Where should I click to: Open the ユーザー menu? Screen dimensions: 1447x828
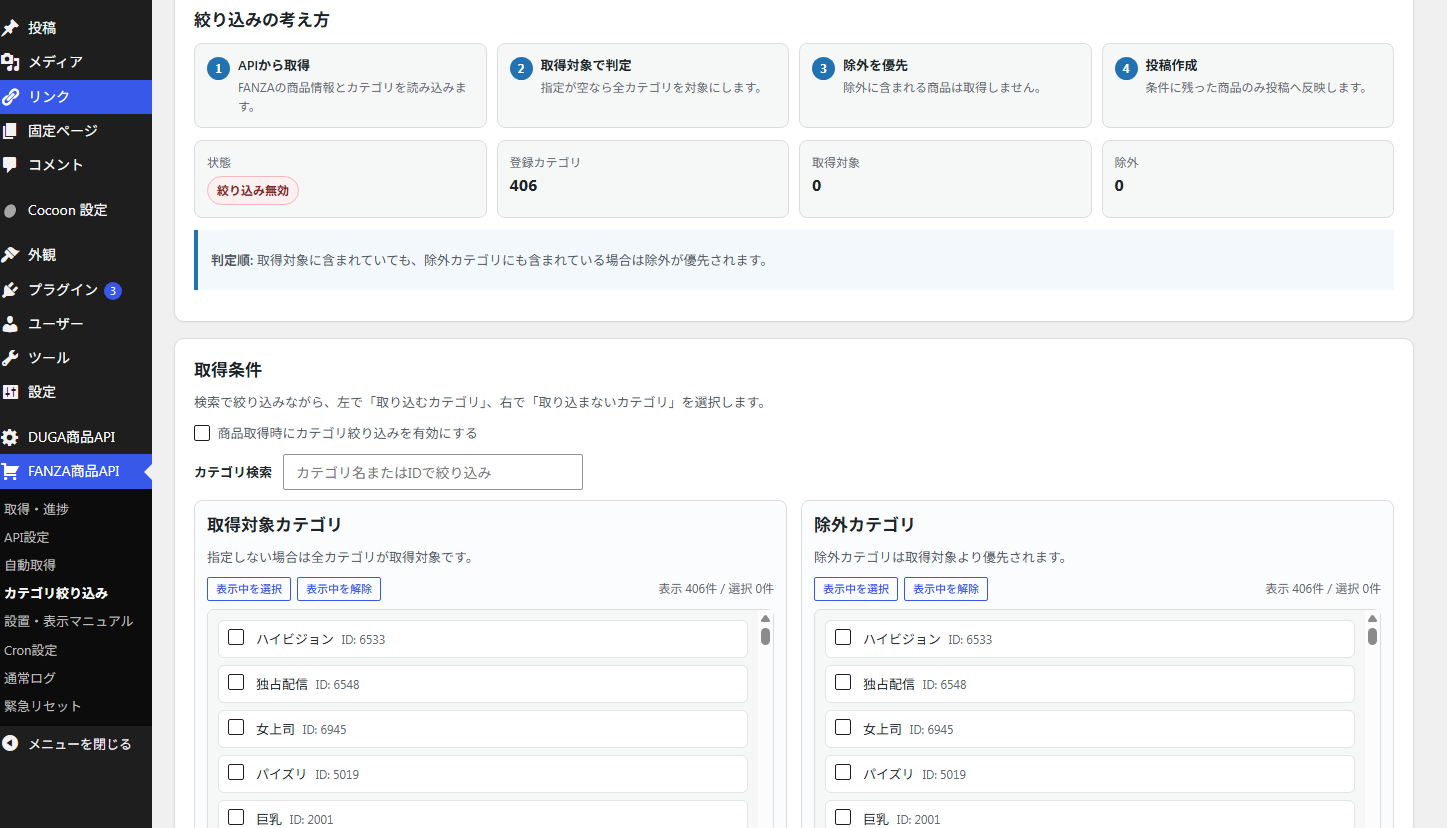pyautogui.click(x=76, y=324)
